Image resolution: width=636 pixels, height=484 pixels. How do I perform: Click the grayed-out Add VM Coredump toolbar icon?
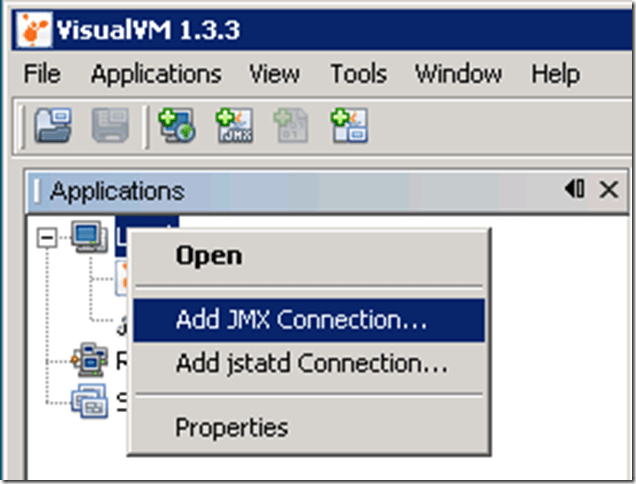coord(291,127)
